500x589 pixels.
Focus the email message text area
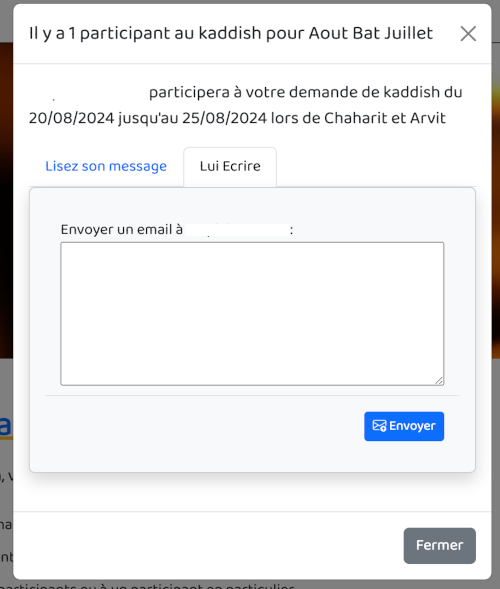(252, 314)
